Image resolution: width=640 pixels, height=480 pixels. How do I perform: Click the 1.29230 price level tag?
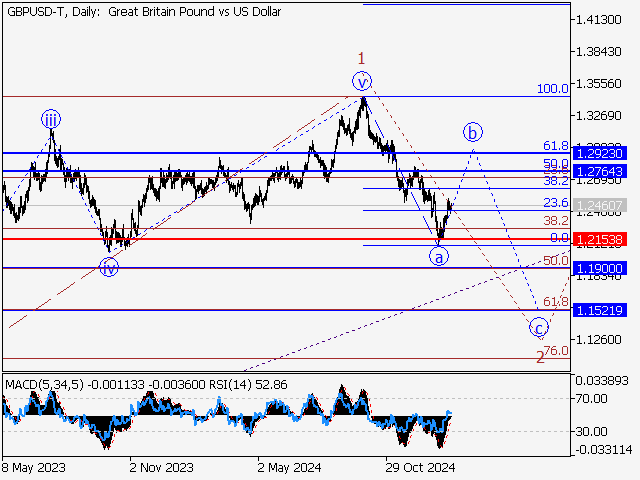(600, 153)
